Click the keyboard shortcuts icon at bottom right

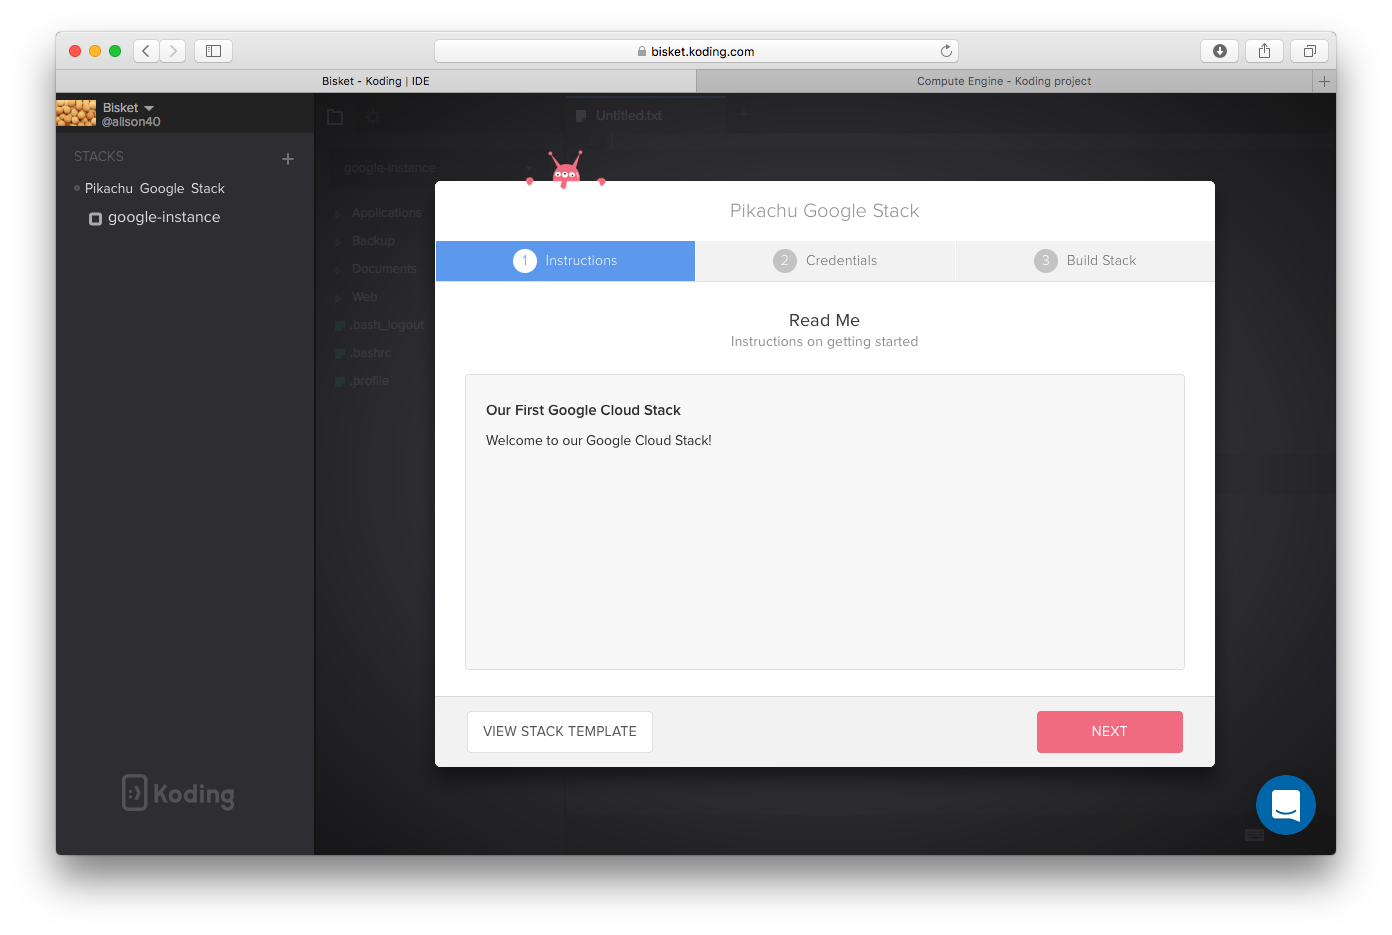[1254, 835]
